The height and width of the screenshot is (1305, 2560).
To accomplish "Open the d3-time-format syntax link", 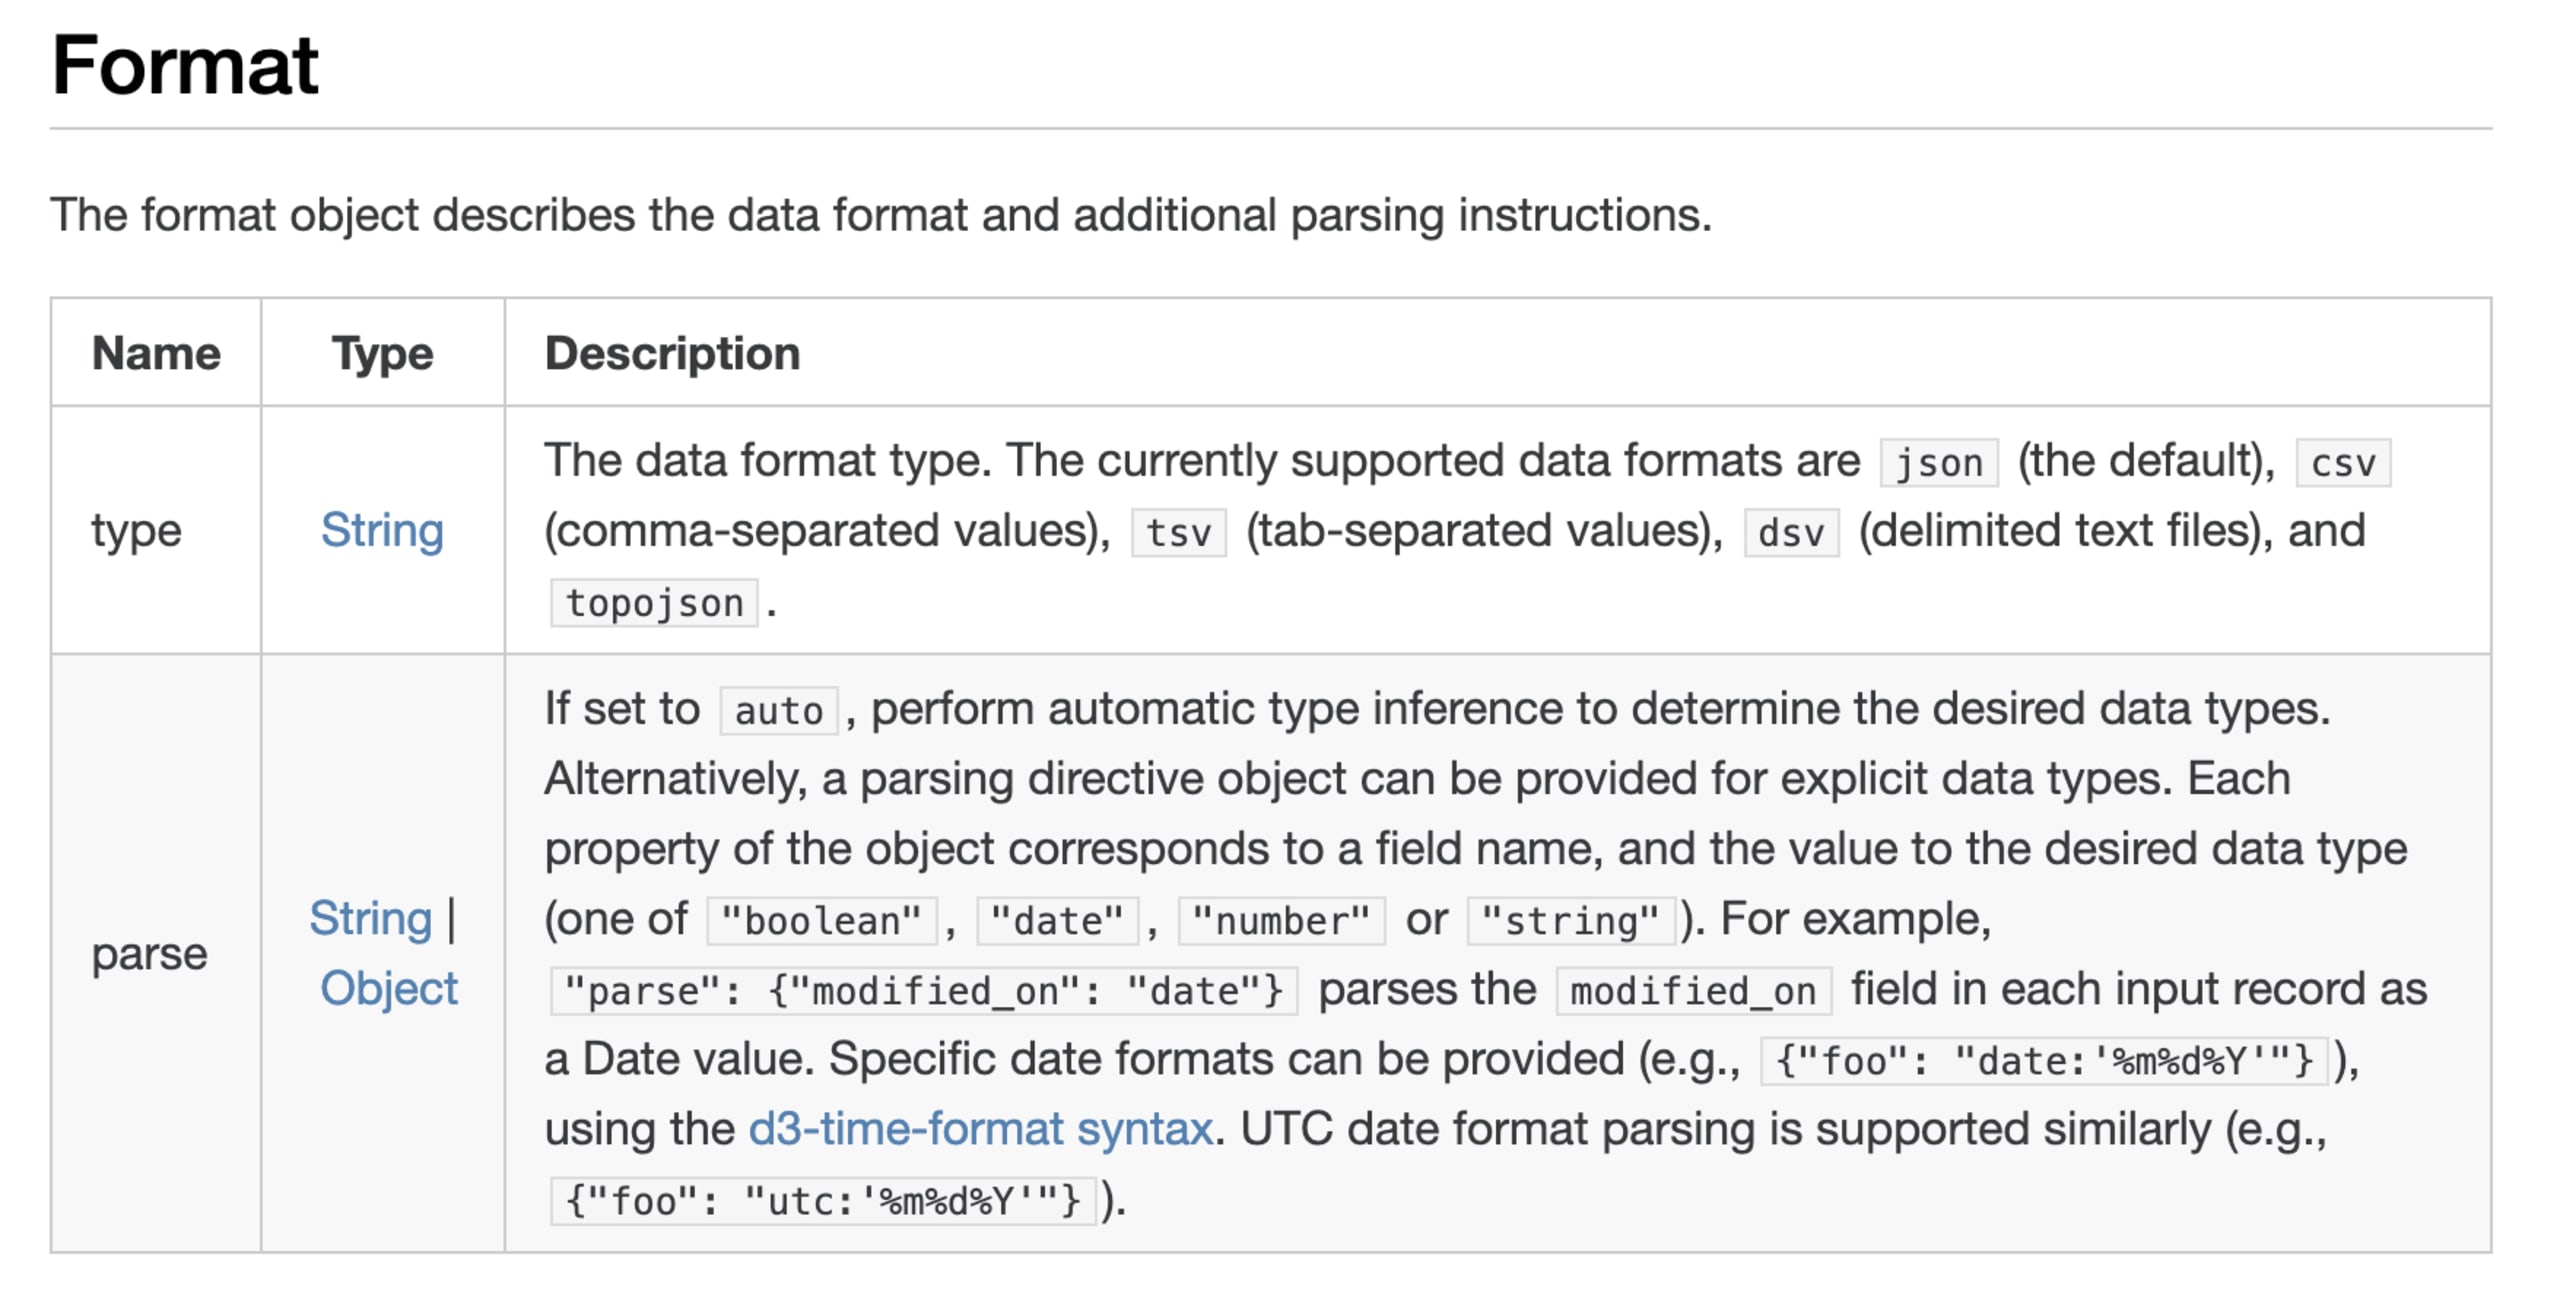I will click(980, 1129).
